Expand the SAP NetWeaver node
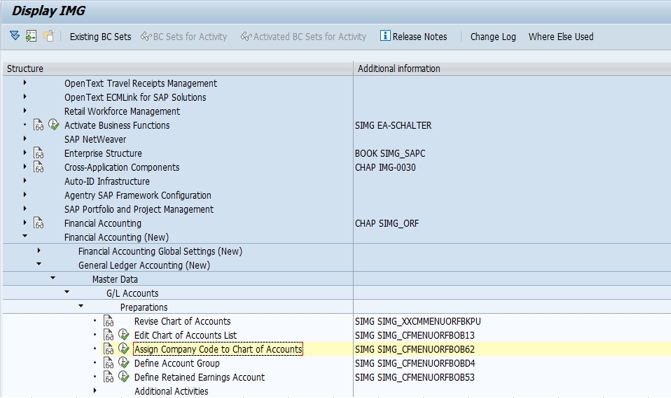The image size is (671, 398). point(25,139)
